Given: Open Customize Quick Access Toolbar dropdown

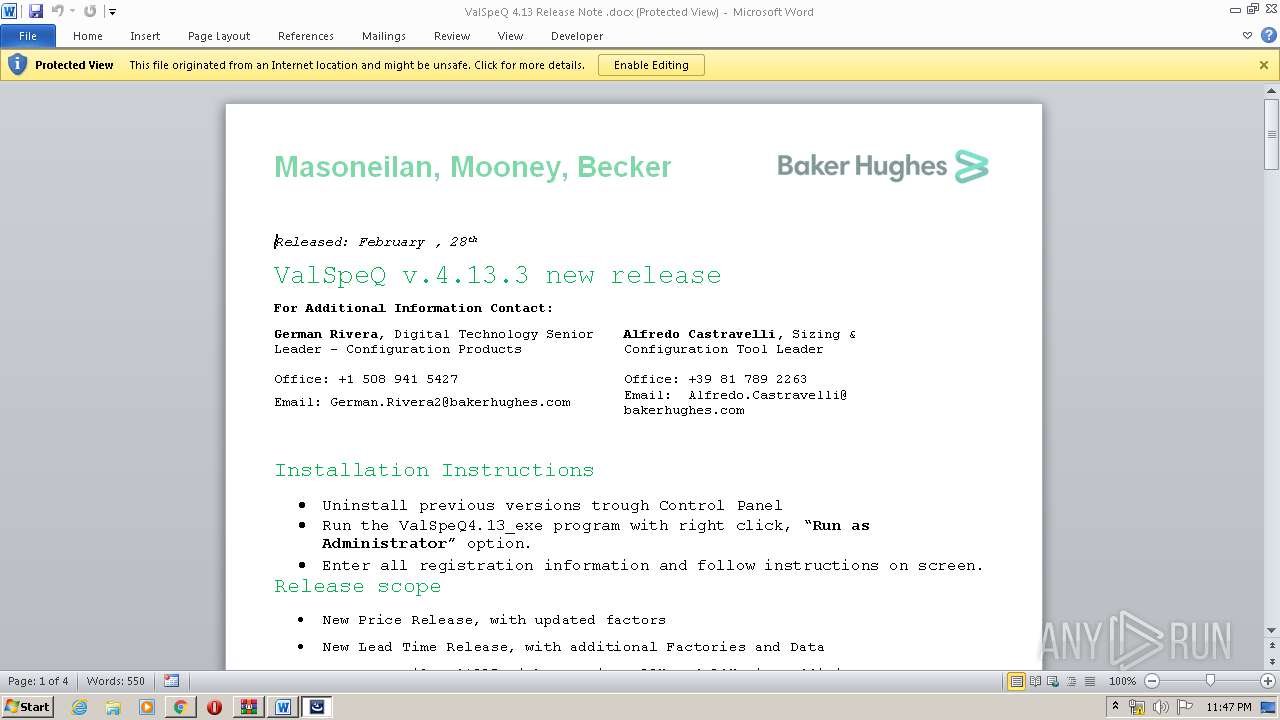Looking at the screenshot, I should click(112, 12).
